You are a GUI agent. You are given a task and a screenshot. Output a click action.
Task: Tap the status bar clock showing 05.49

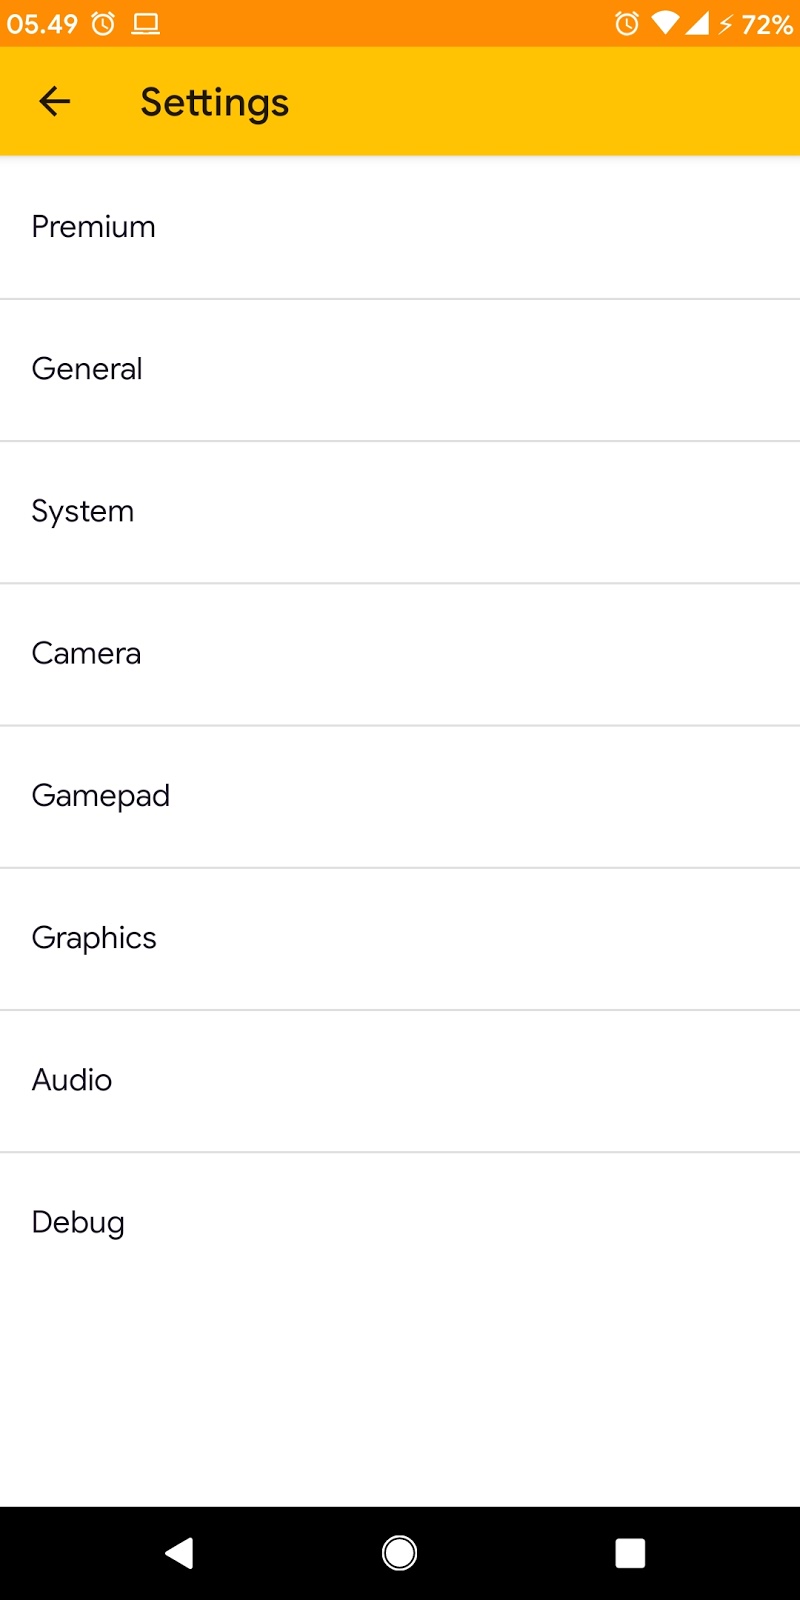tap(42, 24)
